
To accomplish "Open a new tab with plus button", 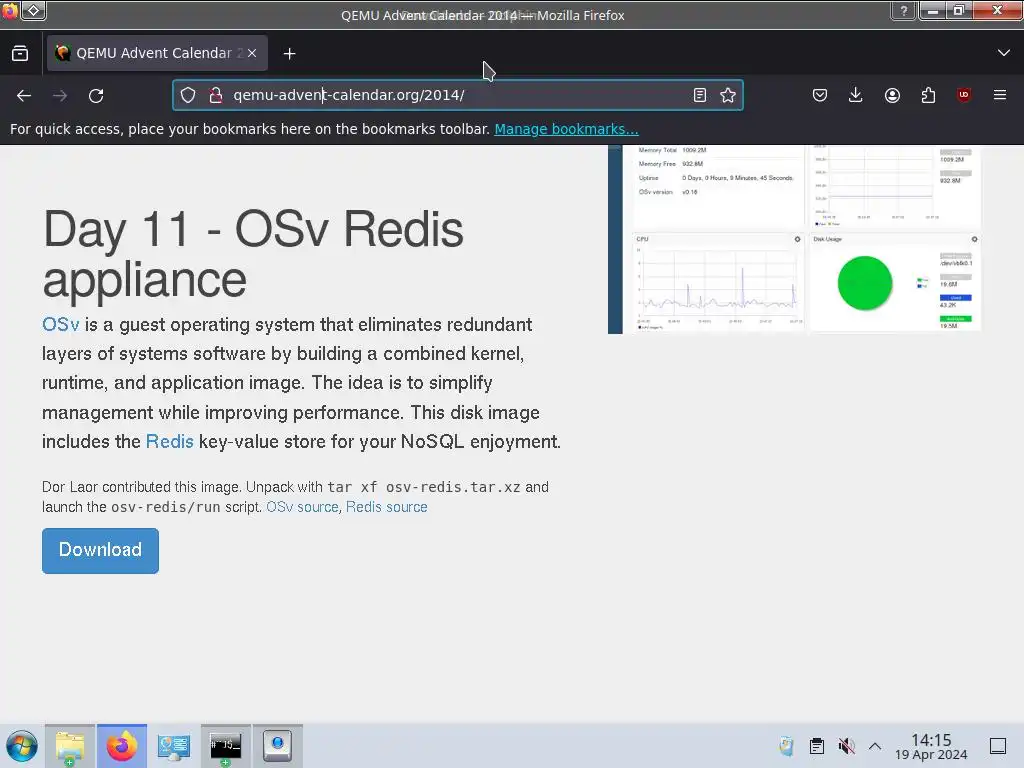I will [x=289, y=54].
